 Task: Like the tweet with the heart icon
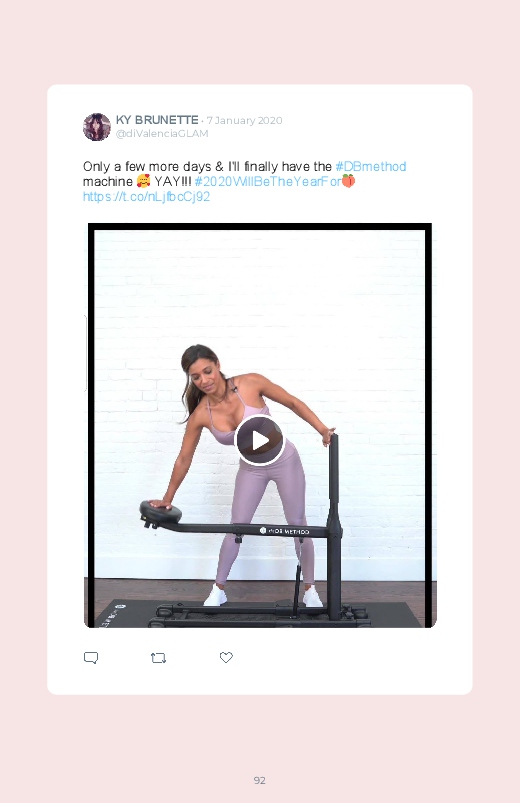pos(226,657)
